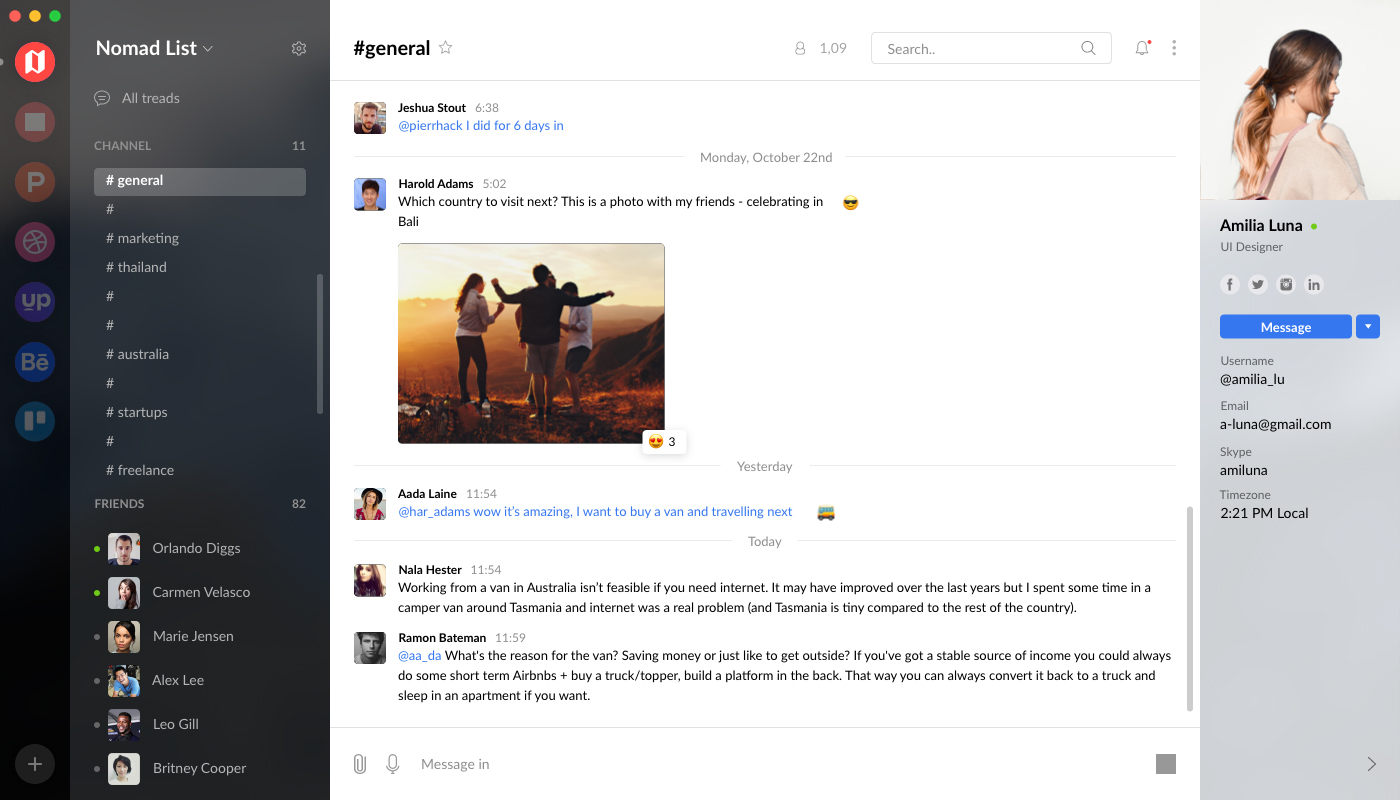Add a new workspace with plus button
The width and height of the screenshot is (1400, 800).
tap(35, 764)
